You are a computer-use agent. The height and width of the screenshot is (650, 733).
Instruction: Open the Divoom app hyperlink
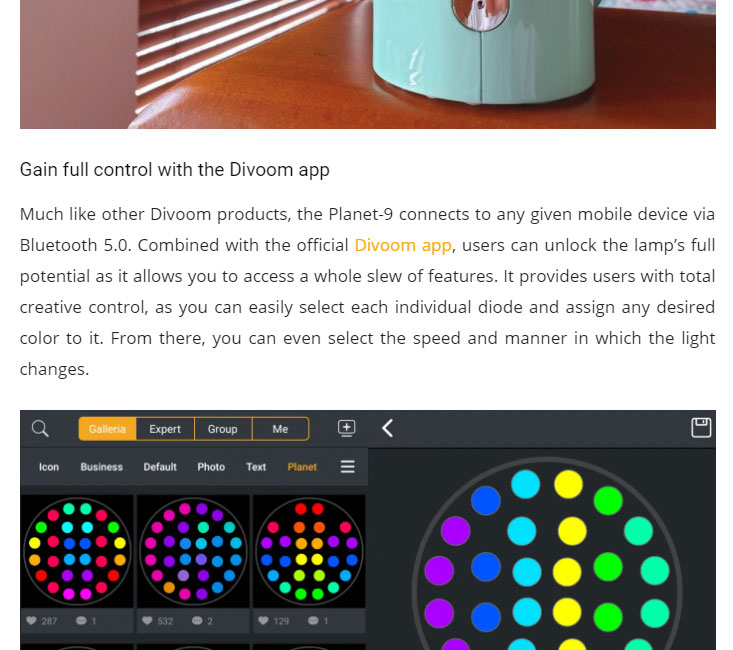403,245
